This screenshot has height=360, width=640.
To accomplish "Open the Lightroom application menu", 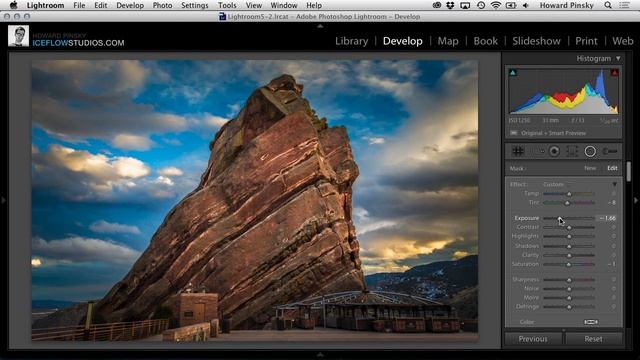I will pyautogui.click(x=45, y=5).
